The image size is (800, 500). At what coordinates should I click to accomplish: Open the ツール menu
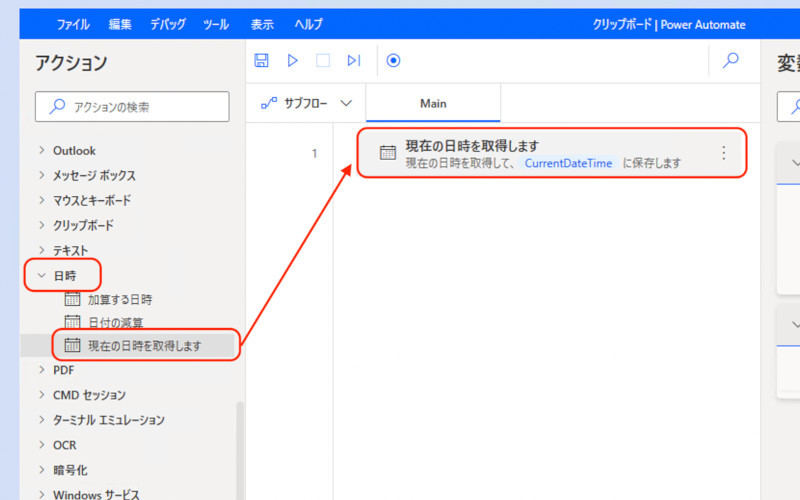pyautogui.click(x=216, y=24)
